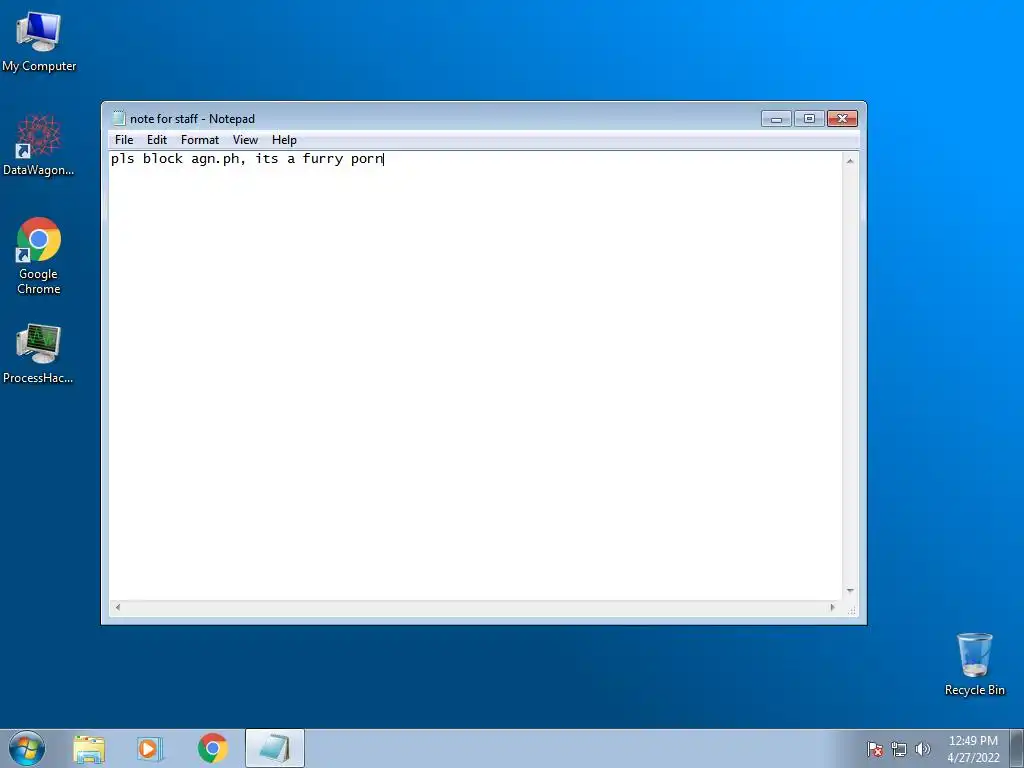Click the Notepad title bar icon
Screen dimensions: 1024x768
[119, 118]
